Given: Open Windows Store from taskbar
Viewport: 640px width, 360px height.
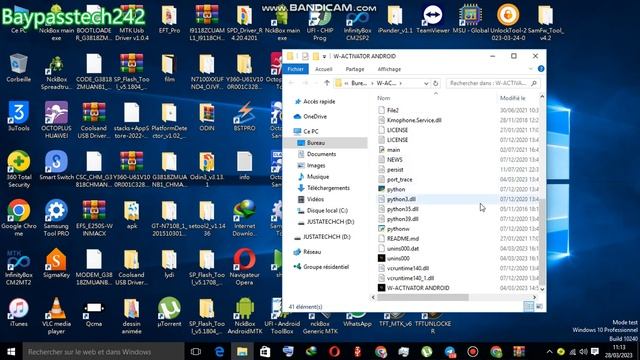Looking at the screenshot, I should [265, 351].
